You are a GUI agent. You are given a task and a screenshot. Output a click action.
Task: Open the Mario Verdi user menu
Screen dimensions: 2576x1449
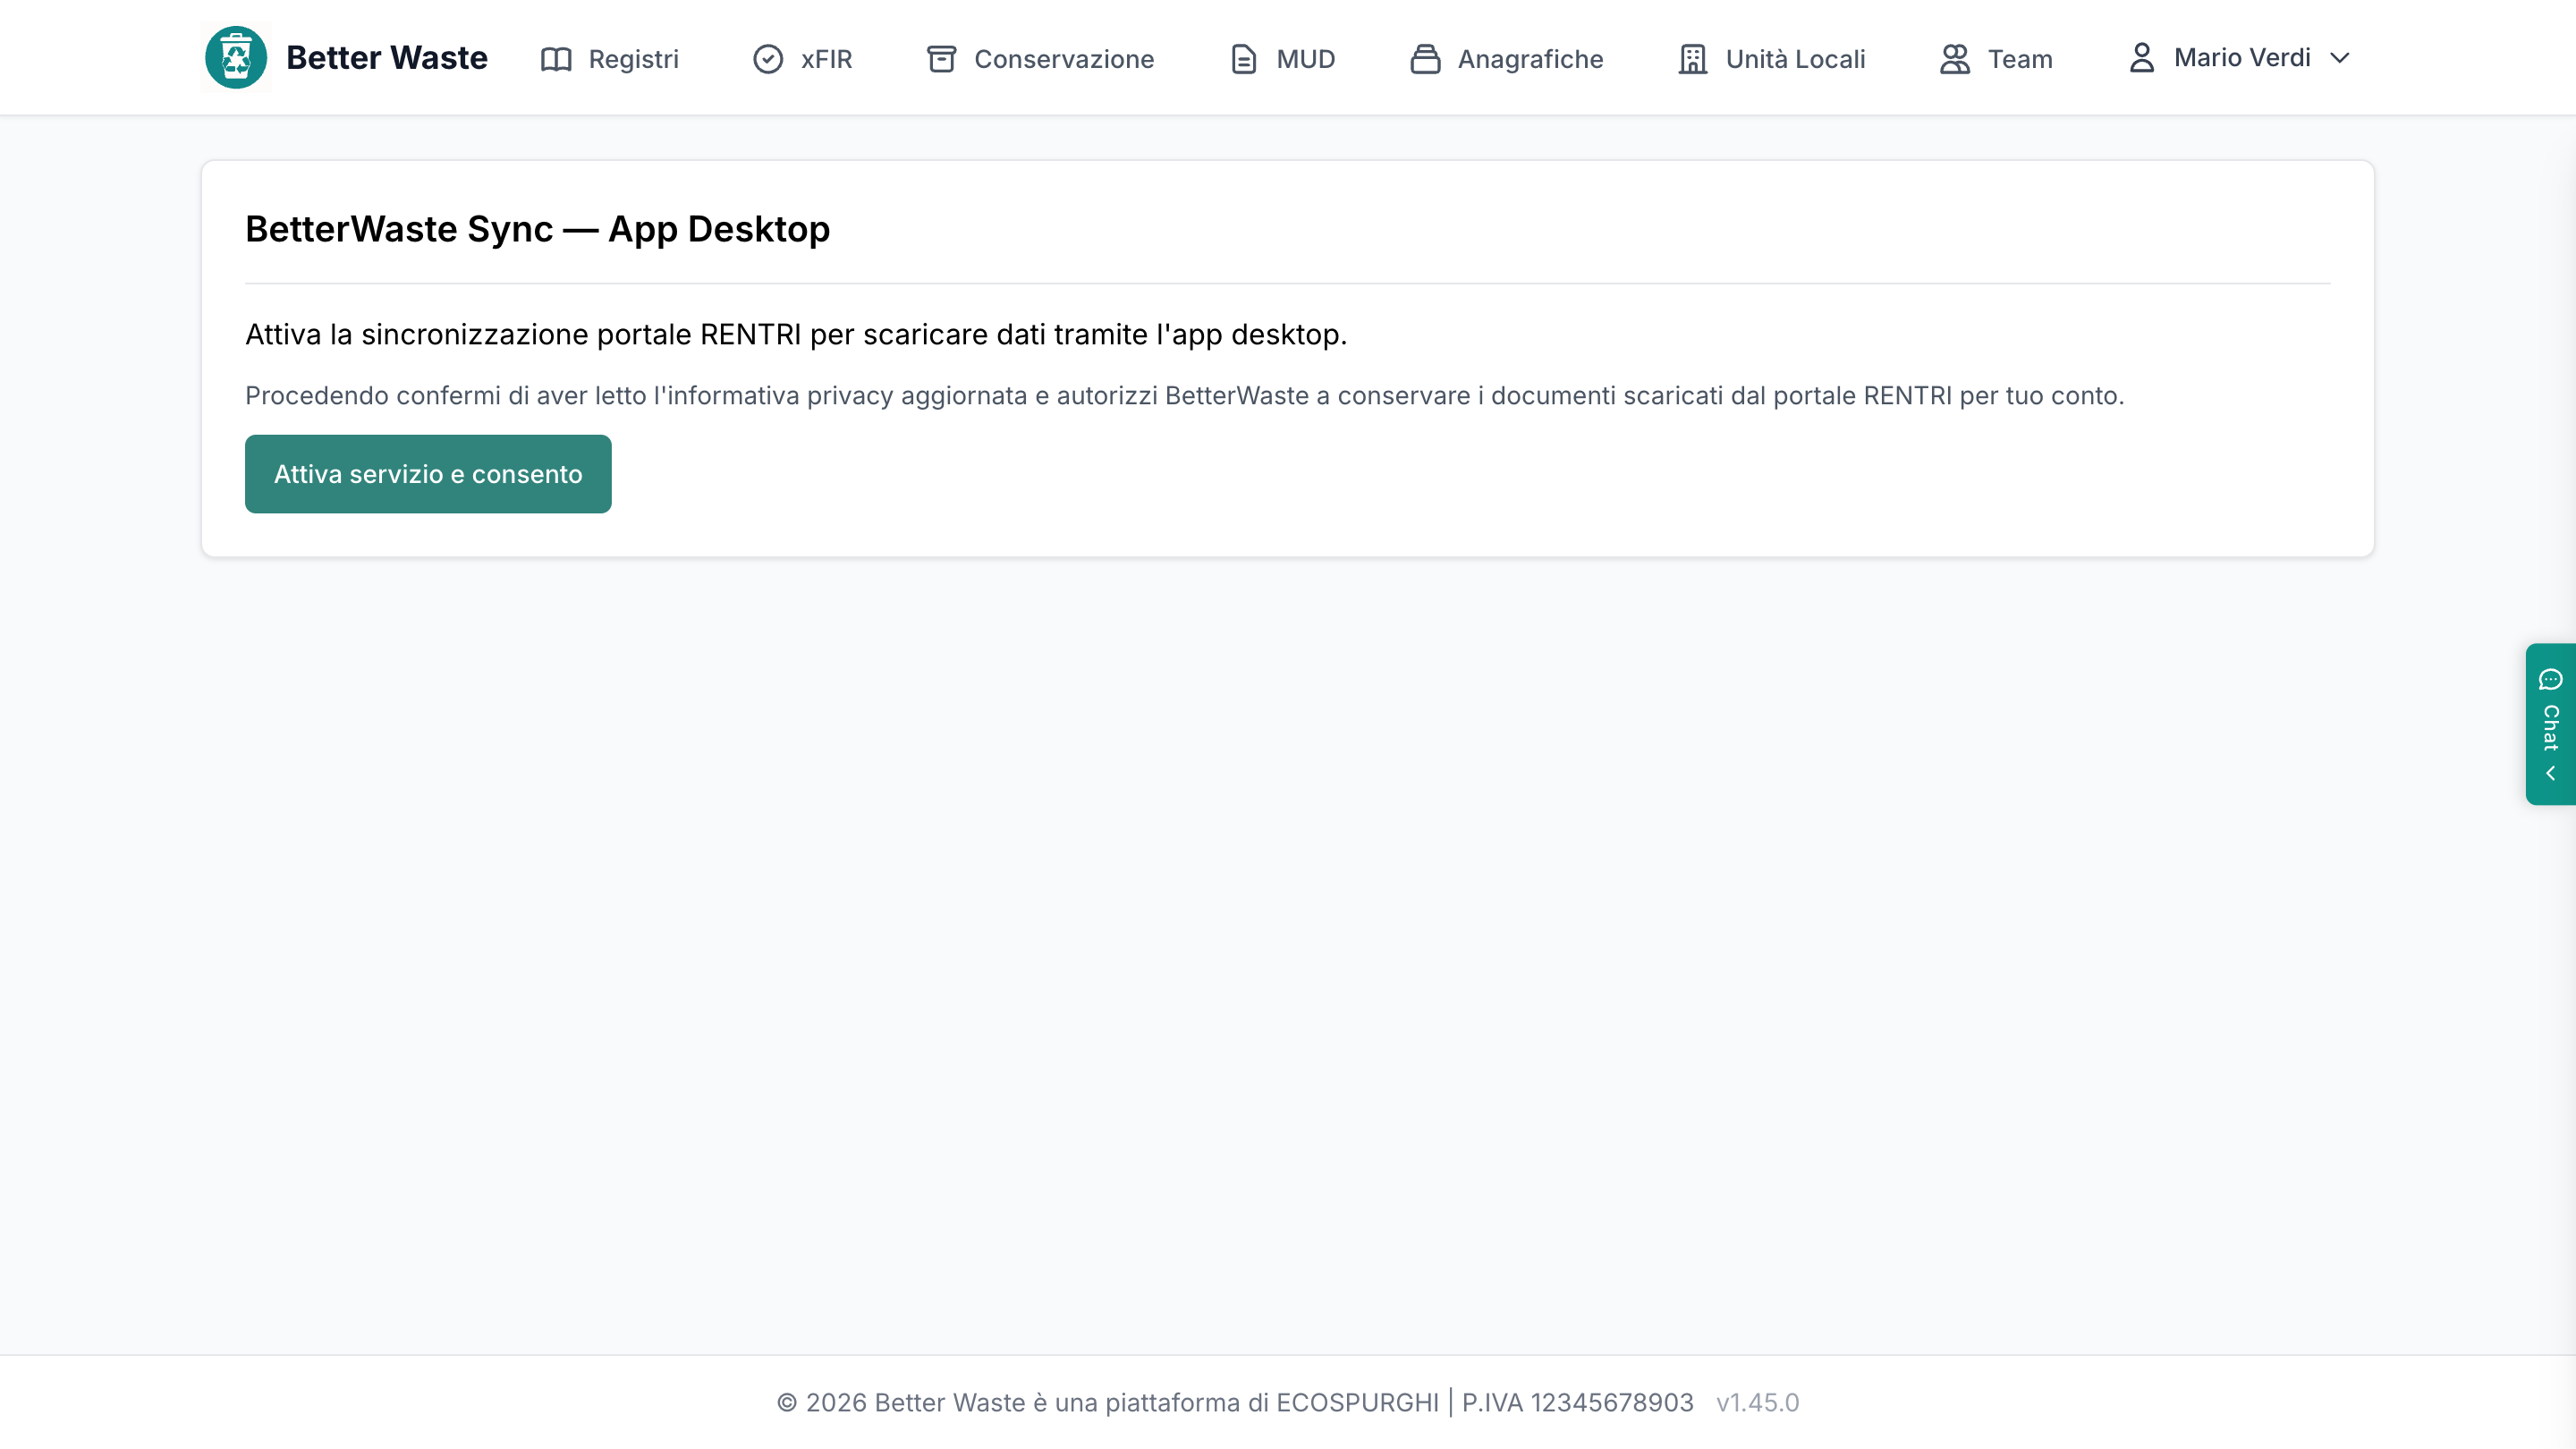coord(2239,58)
